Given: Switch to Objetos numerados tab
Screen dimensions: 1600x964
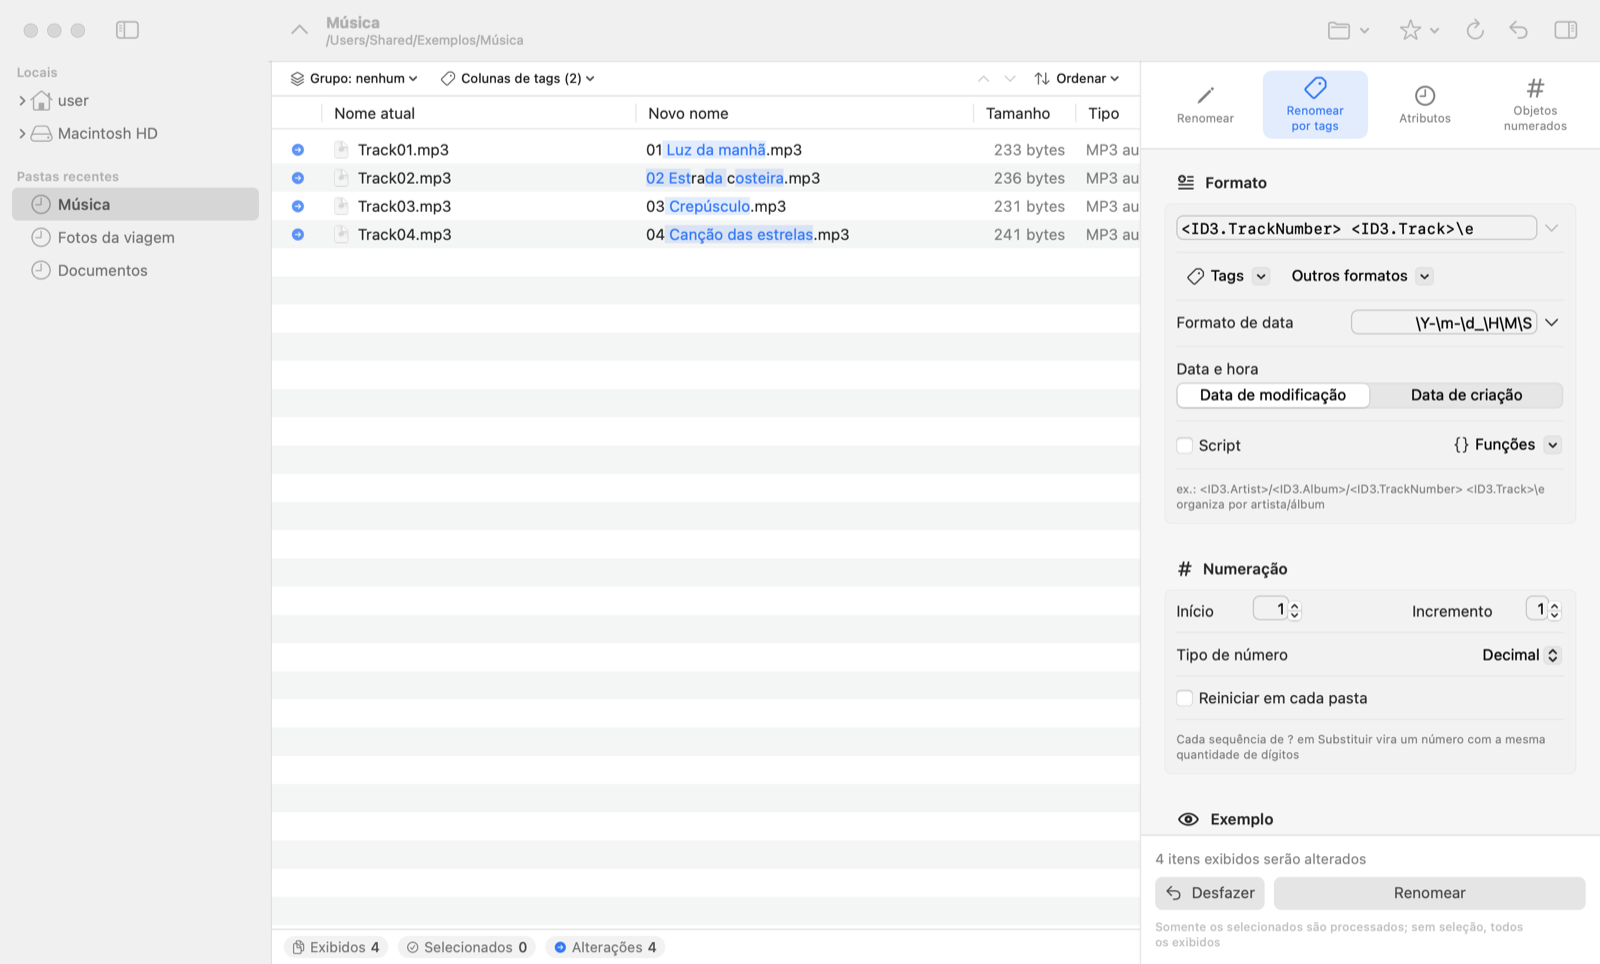Looking at the screenshot, I should [1535, 104].
